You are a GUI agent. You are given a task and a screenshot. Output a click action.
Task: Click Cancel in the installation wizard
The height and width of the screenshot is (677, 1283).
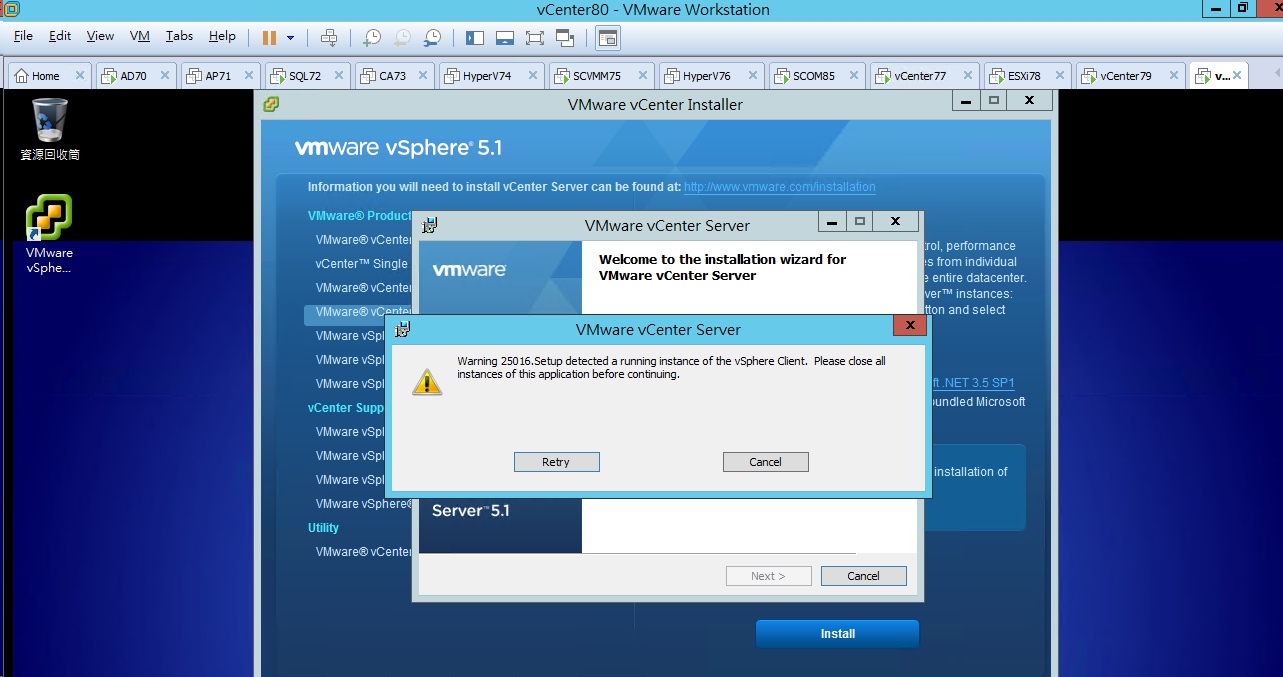tap(863, 576)
